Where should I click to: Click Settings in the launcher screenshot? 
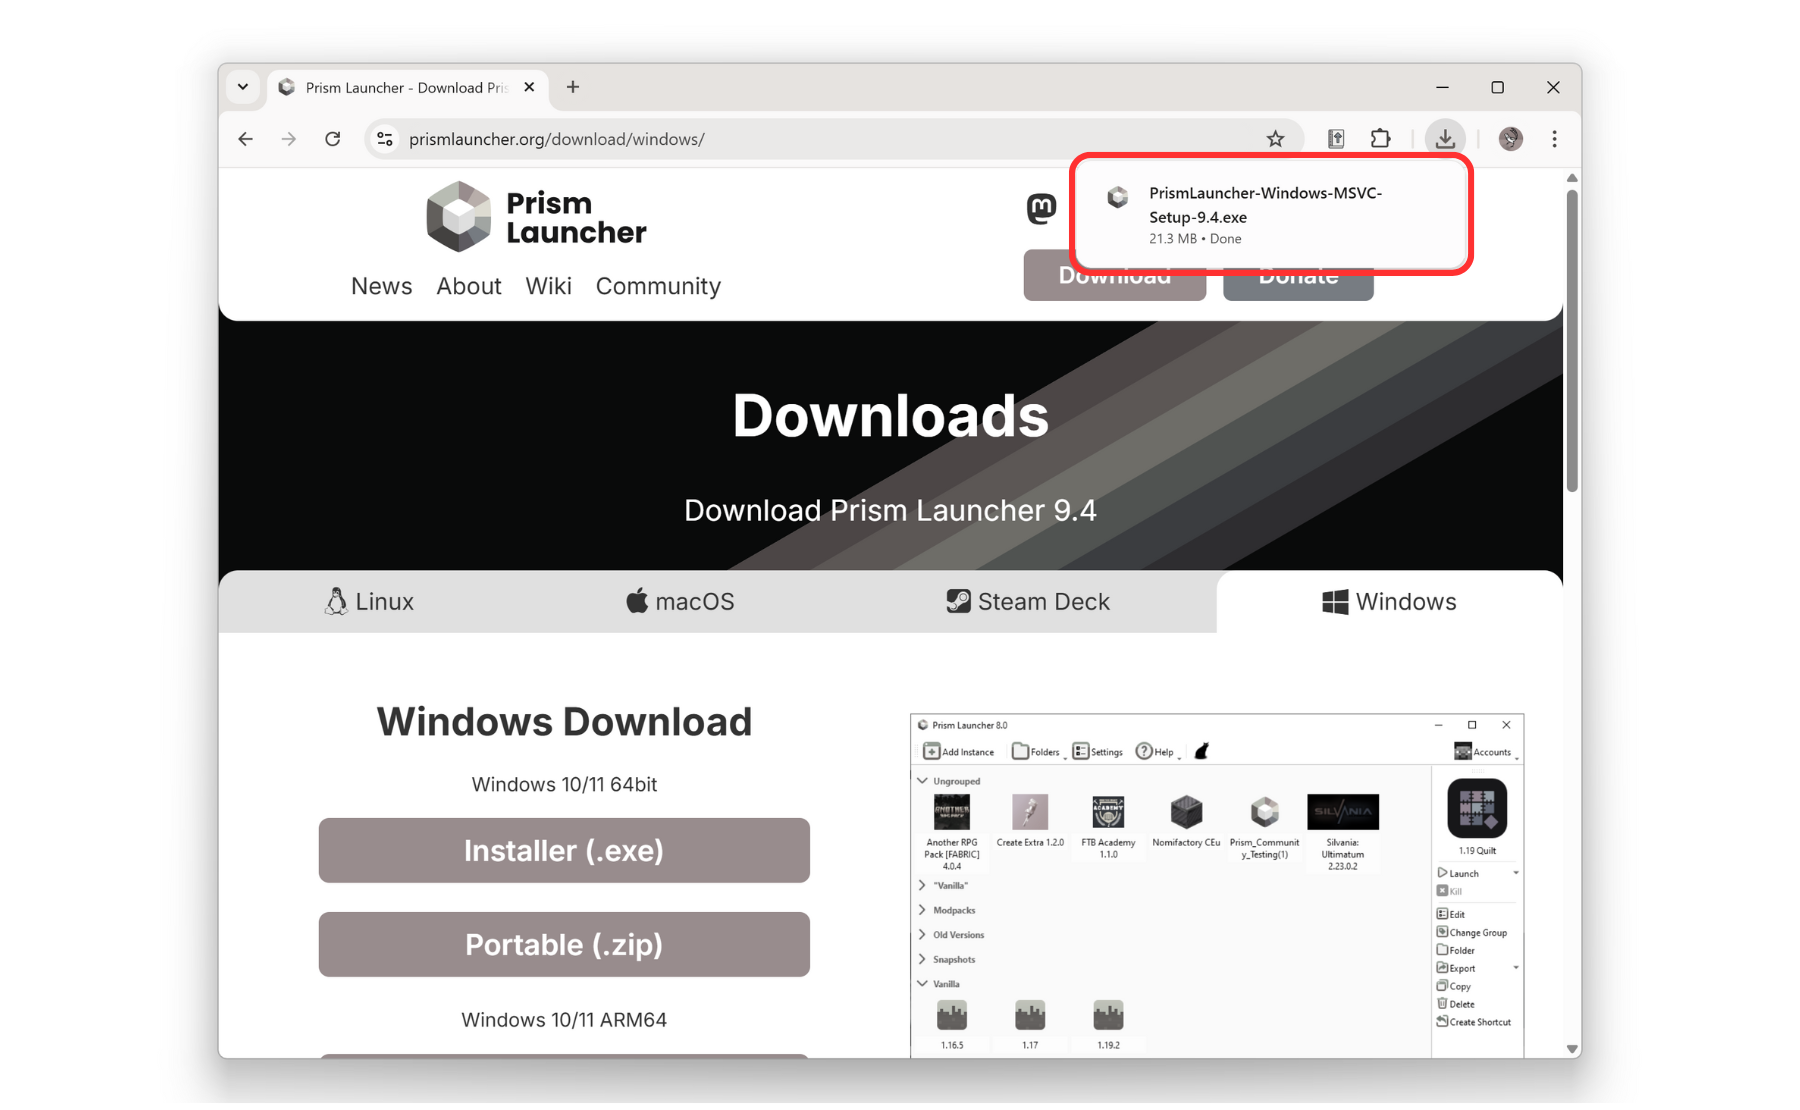click(1097, 751)
